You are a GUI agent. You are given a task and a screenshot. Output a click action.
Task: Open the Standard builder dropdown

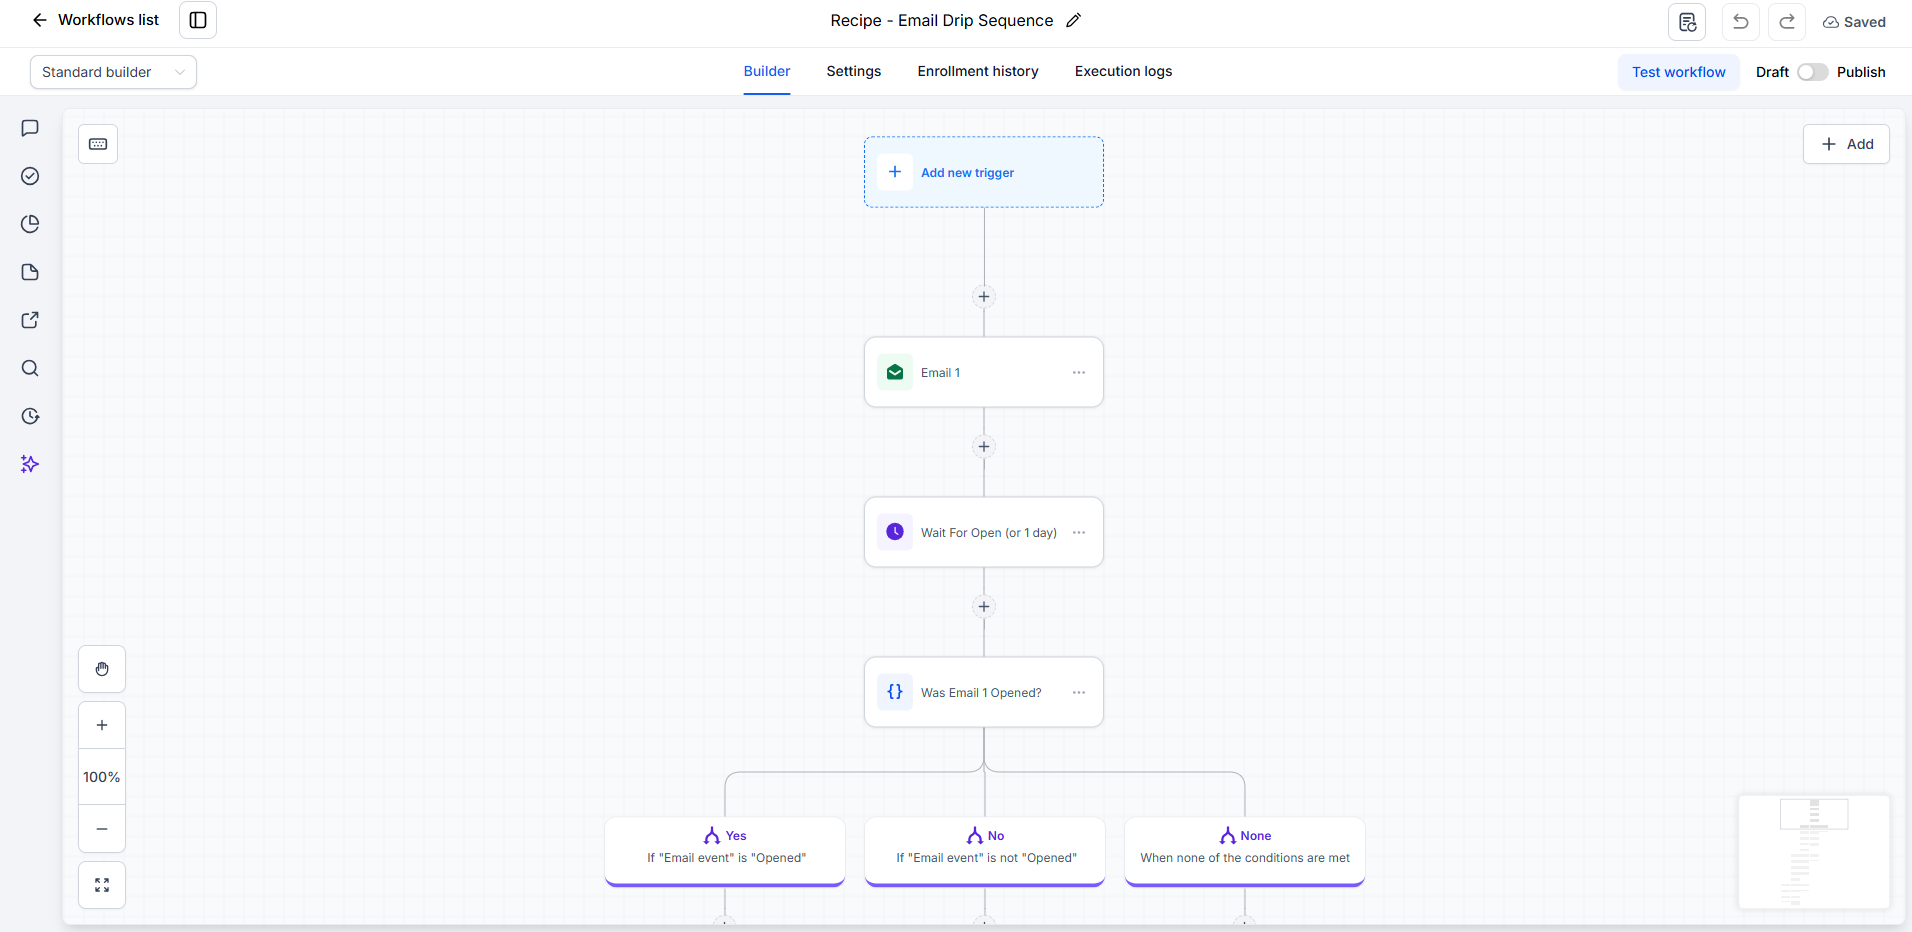click(x=113, y=72)
